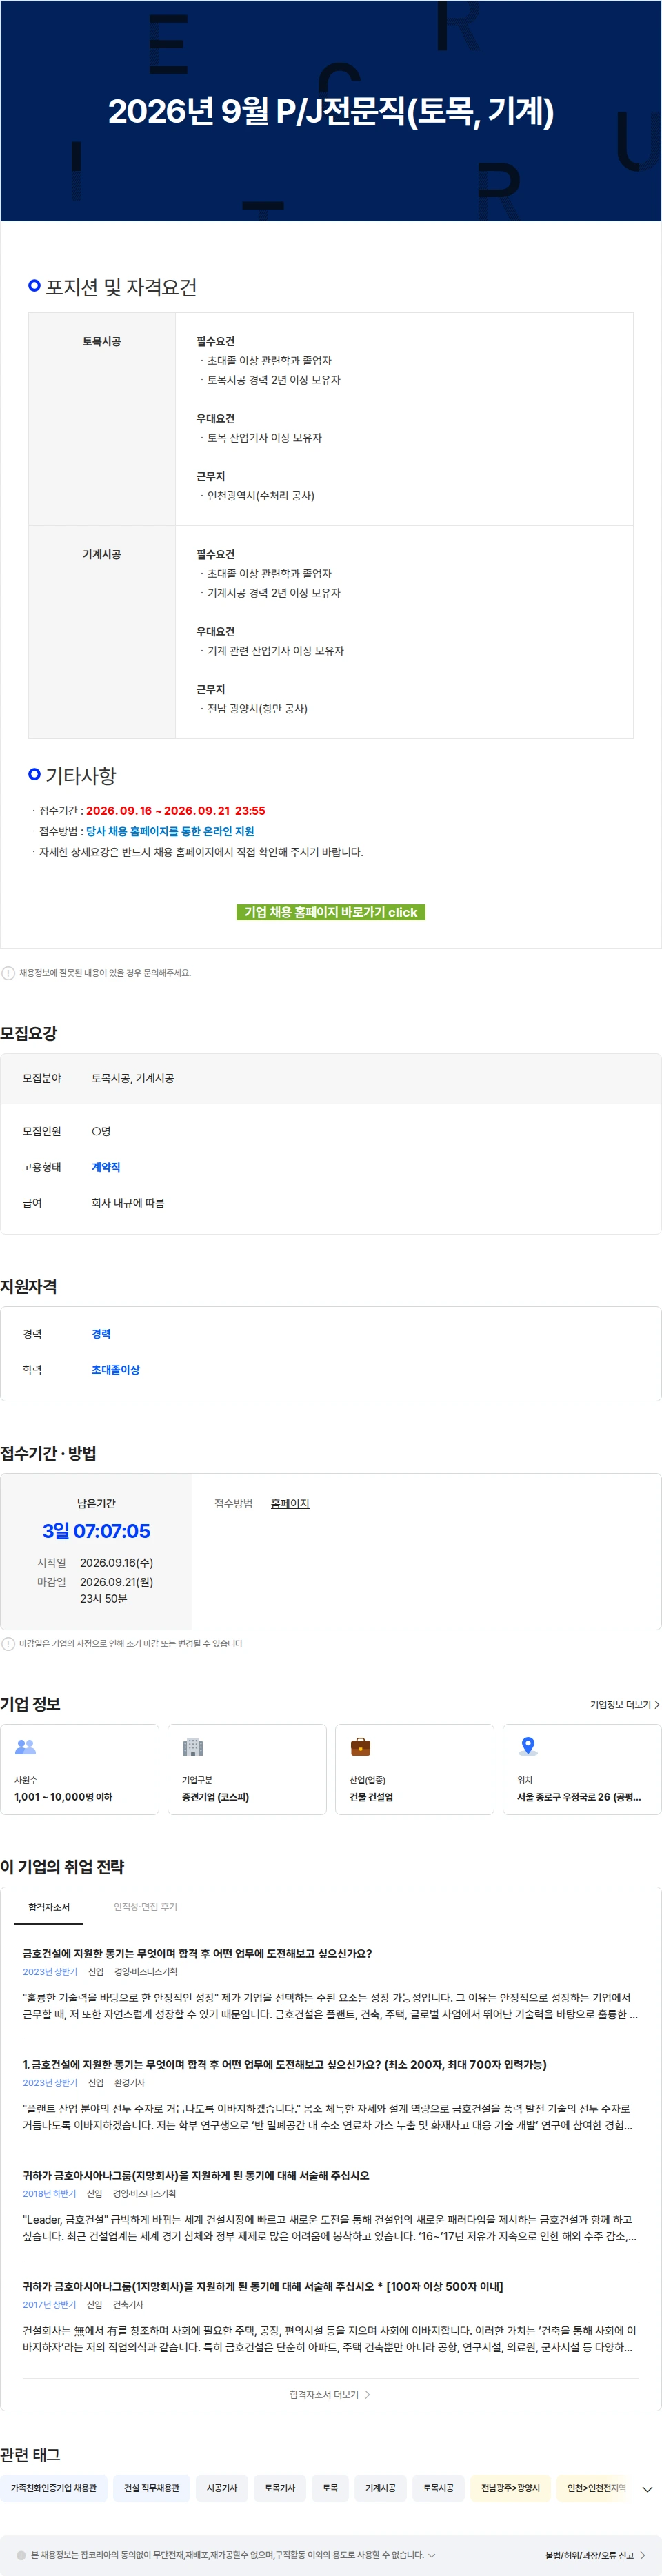Click the 전남 광양시(항만 공사) work location

point(257,708)
